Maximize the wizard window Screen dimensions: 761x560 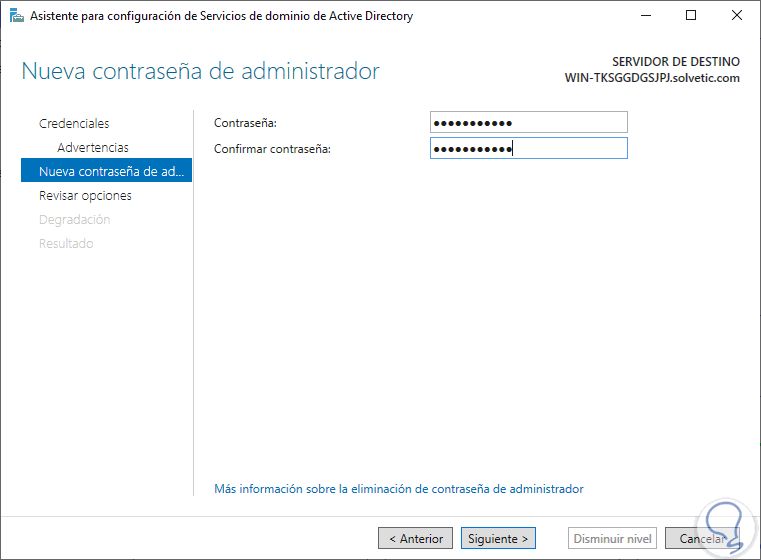[x=691, y=16]
